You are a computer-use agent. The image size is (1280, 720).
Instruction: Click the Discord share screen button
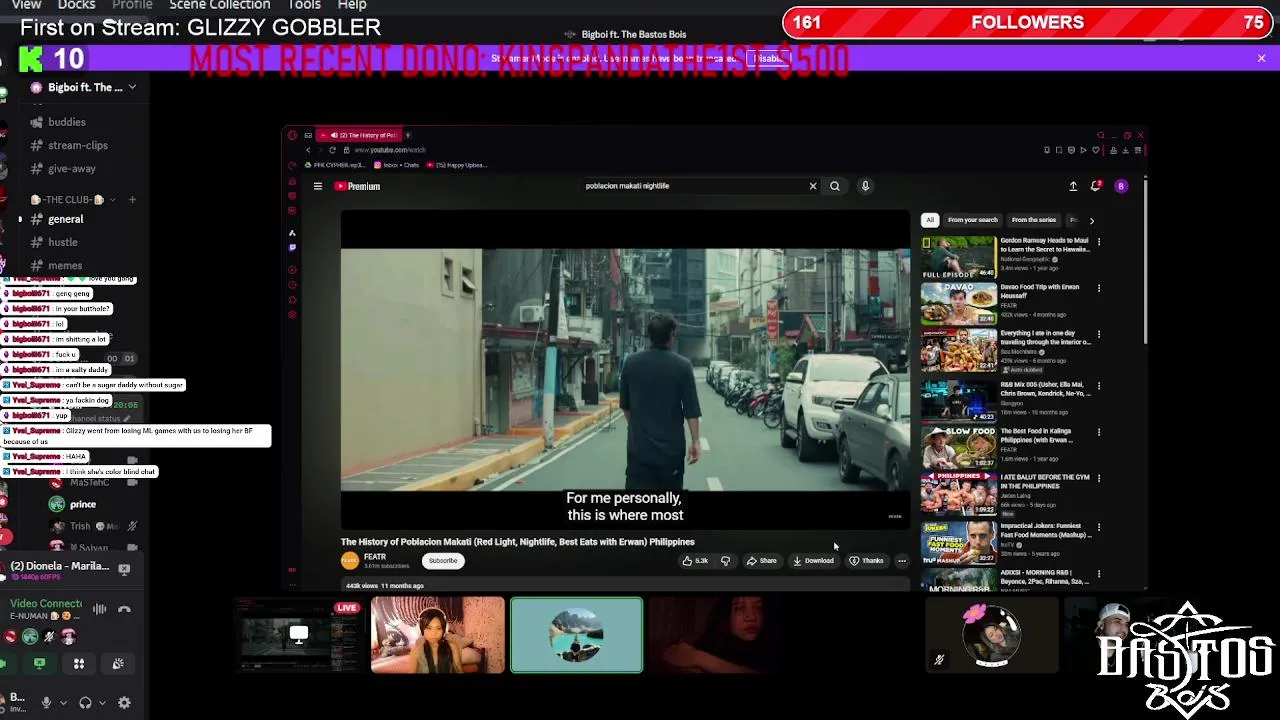(39, 663)
